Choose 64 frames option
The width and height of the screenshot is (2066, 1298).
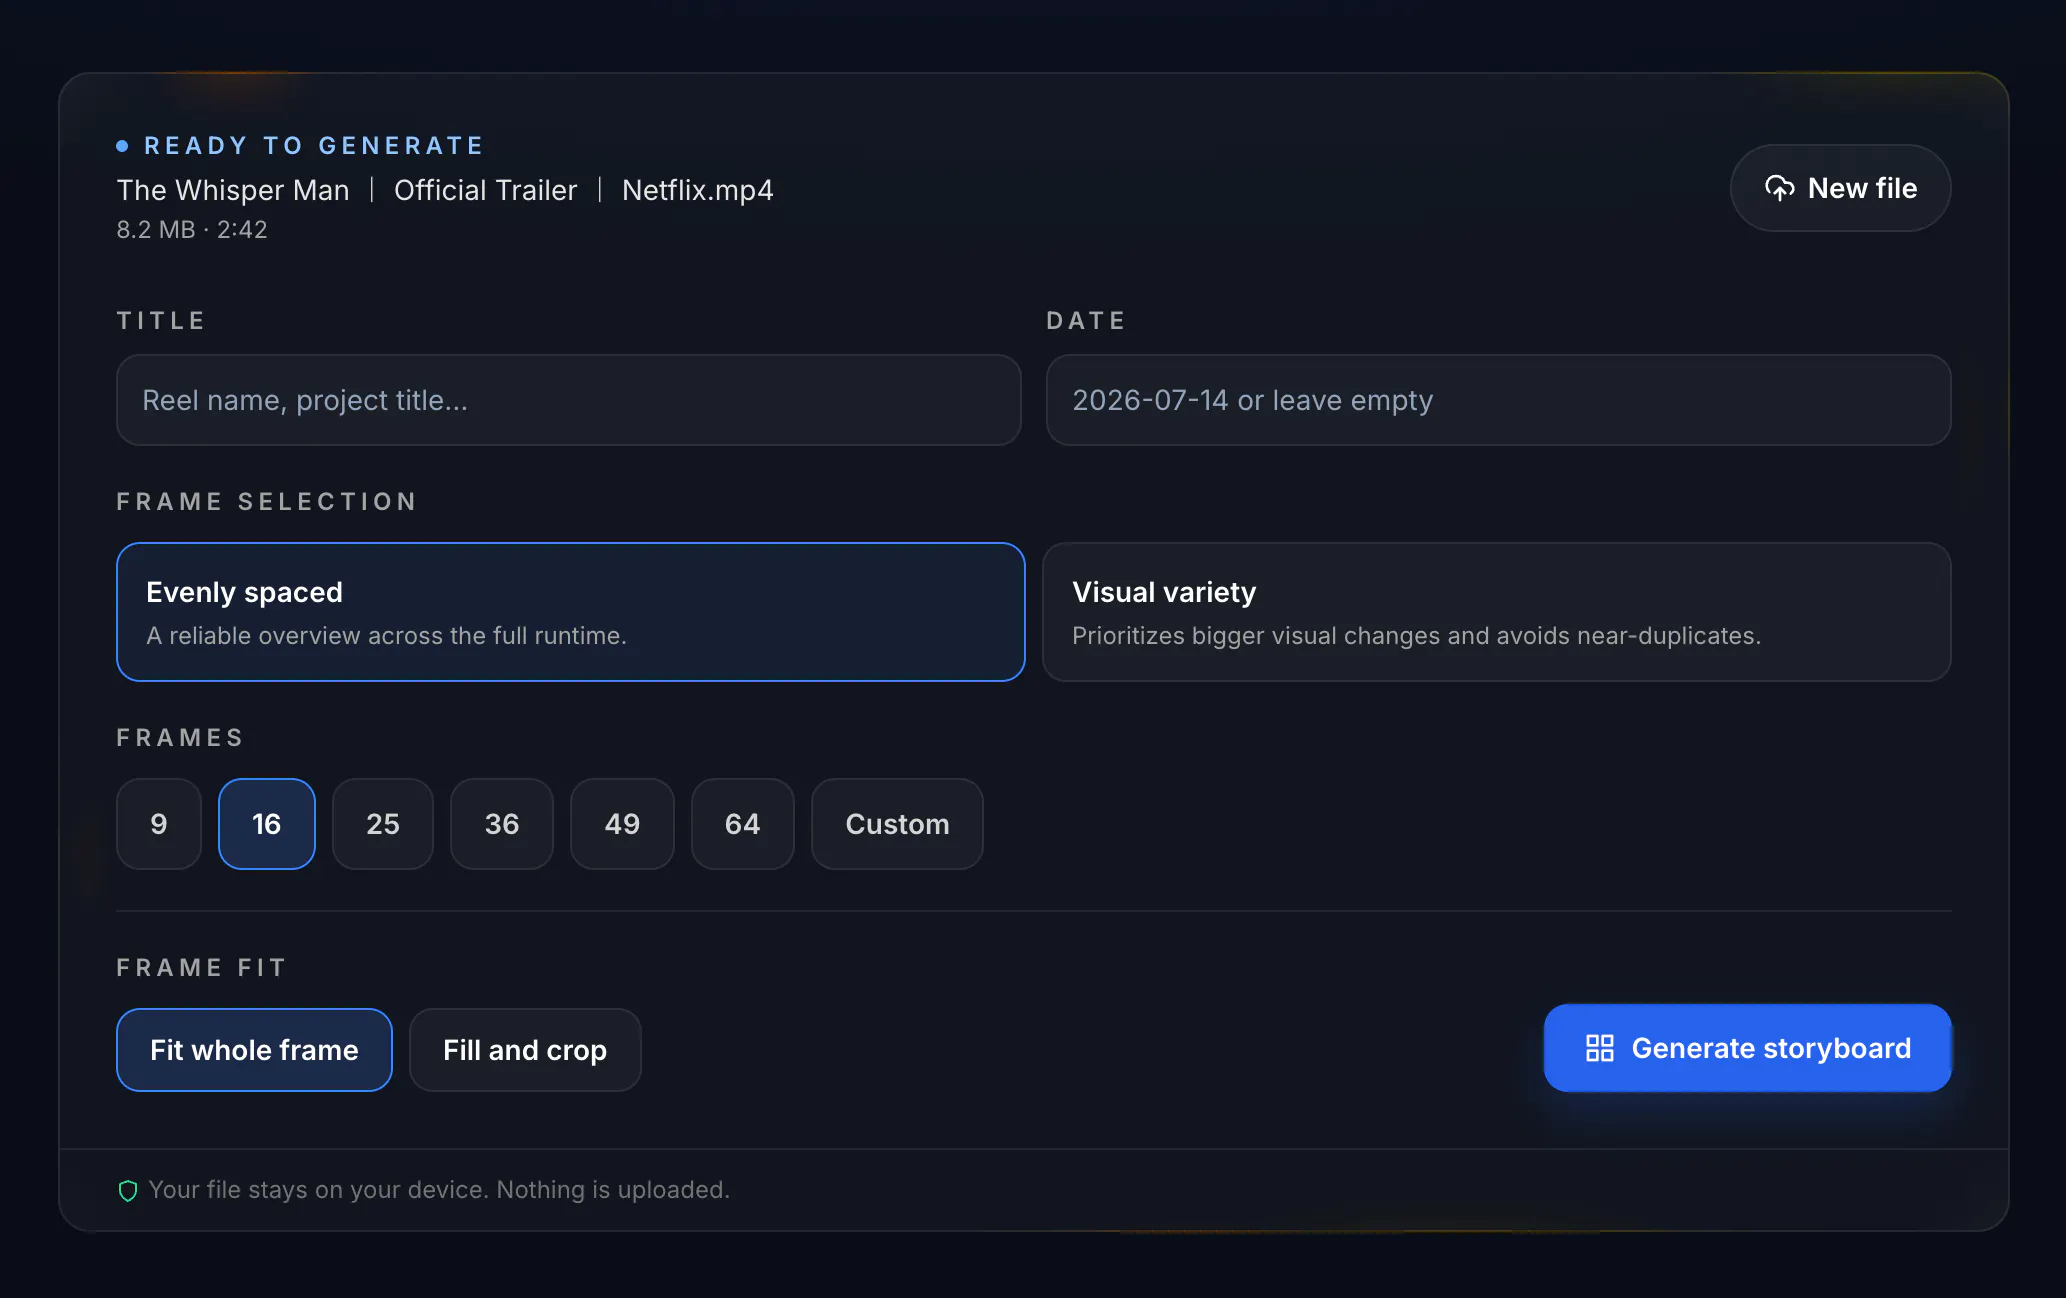tap(743, 824)
